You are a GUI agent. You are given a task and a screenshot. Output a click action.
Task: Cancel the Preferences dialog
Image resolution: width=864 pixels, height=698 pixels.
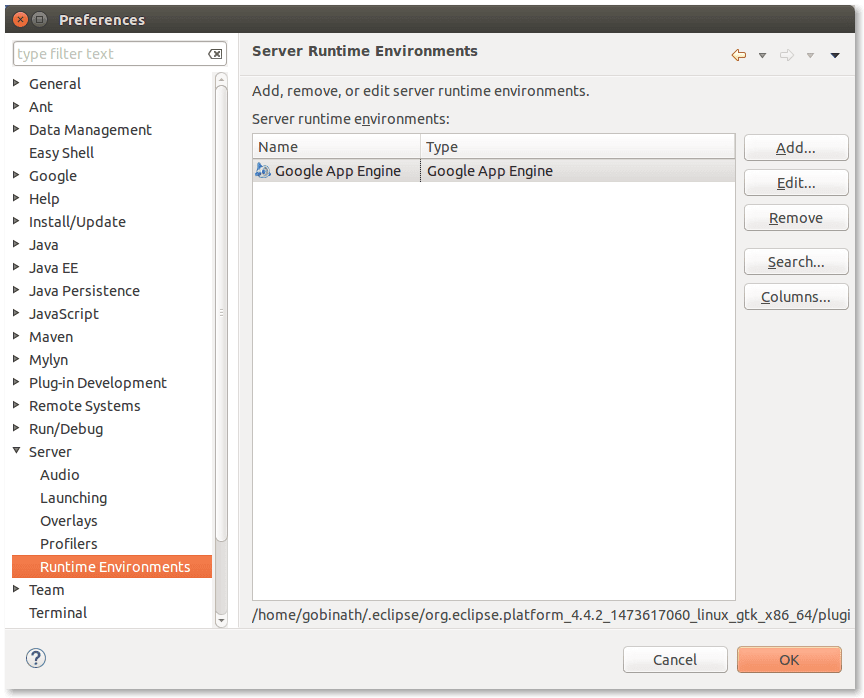[675, 659]
